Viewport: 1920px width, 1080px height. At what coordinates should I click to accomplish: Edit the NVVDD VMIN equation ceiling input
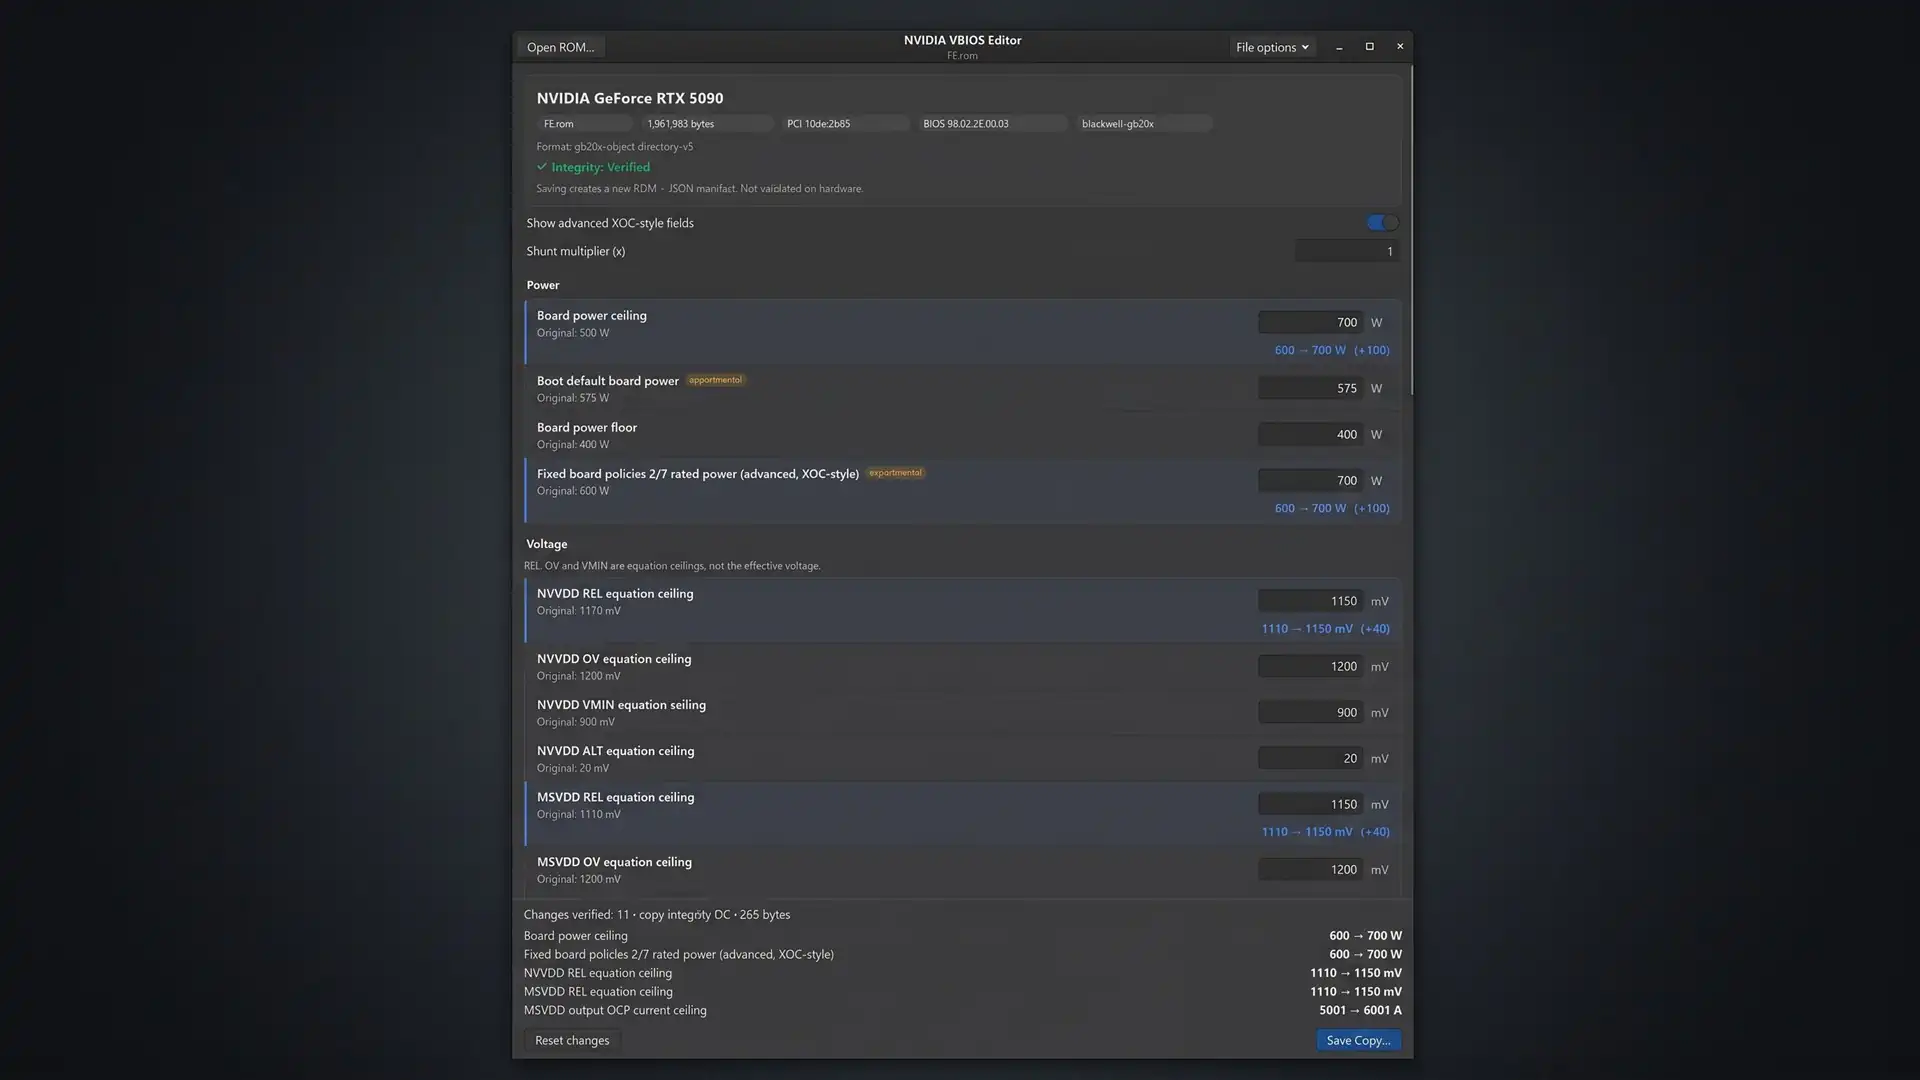(1310, 712)
